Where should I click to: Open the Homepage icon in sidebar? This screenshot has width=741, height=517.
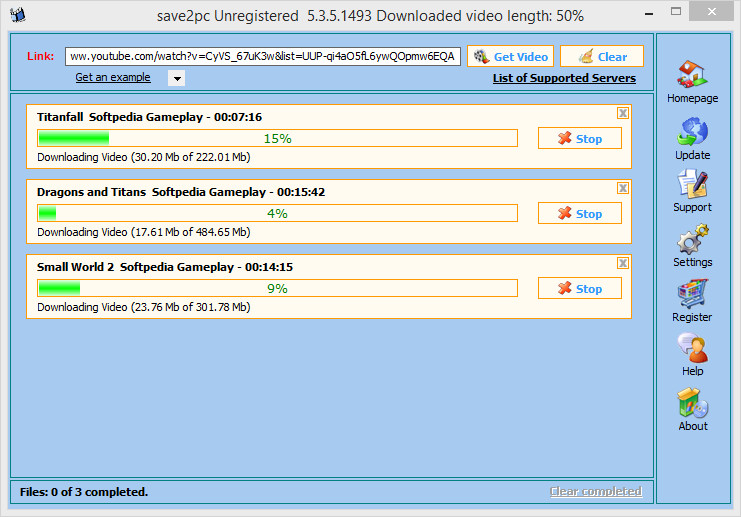click(692, 75)
